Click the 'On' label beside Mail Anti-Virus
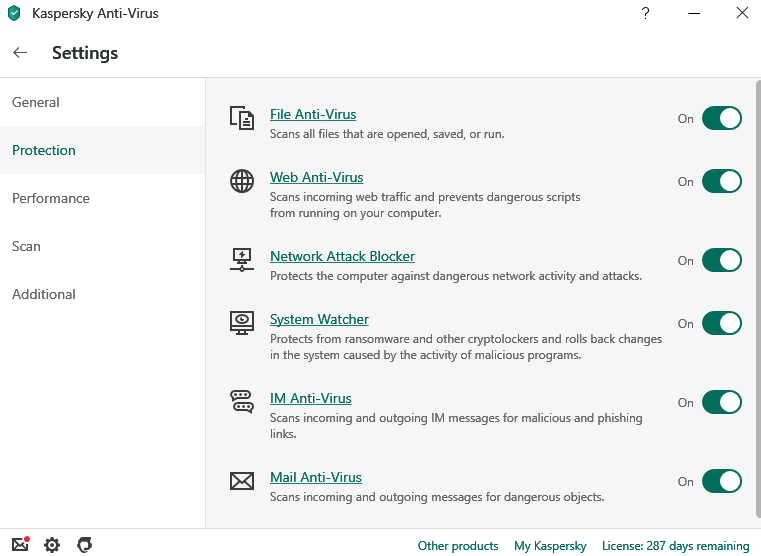This screenshot has width=761, height=556. (686, 482)
